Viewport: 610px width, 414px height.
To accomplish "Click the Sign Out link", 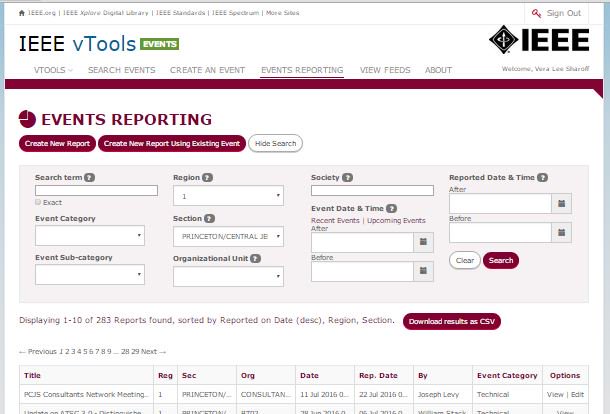I will click(564, 13).
